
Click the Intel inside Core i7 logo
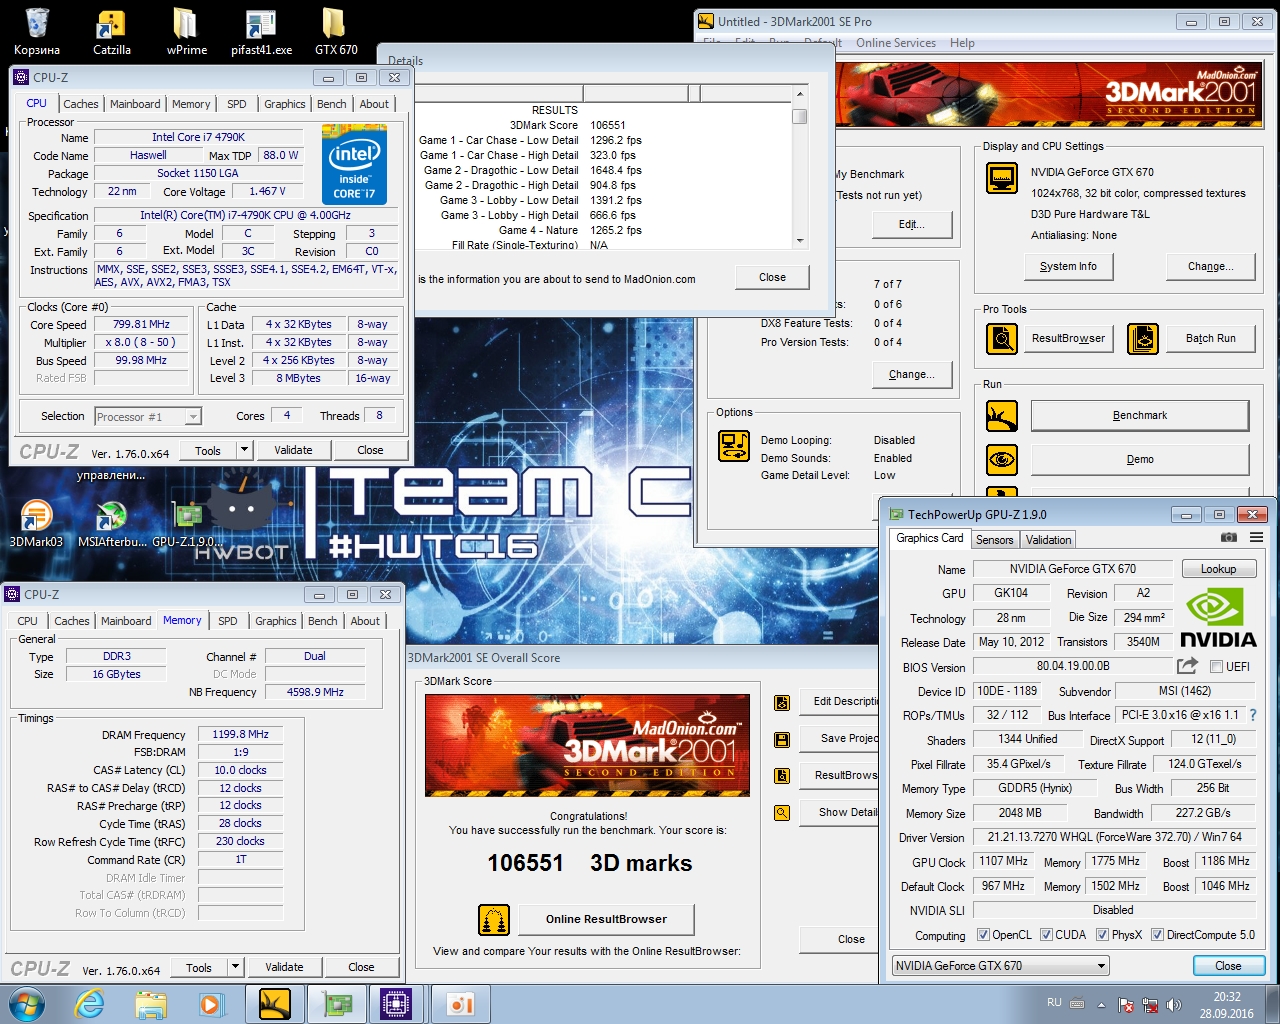click(x=354, y=164)
